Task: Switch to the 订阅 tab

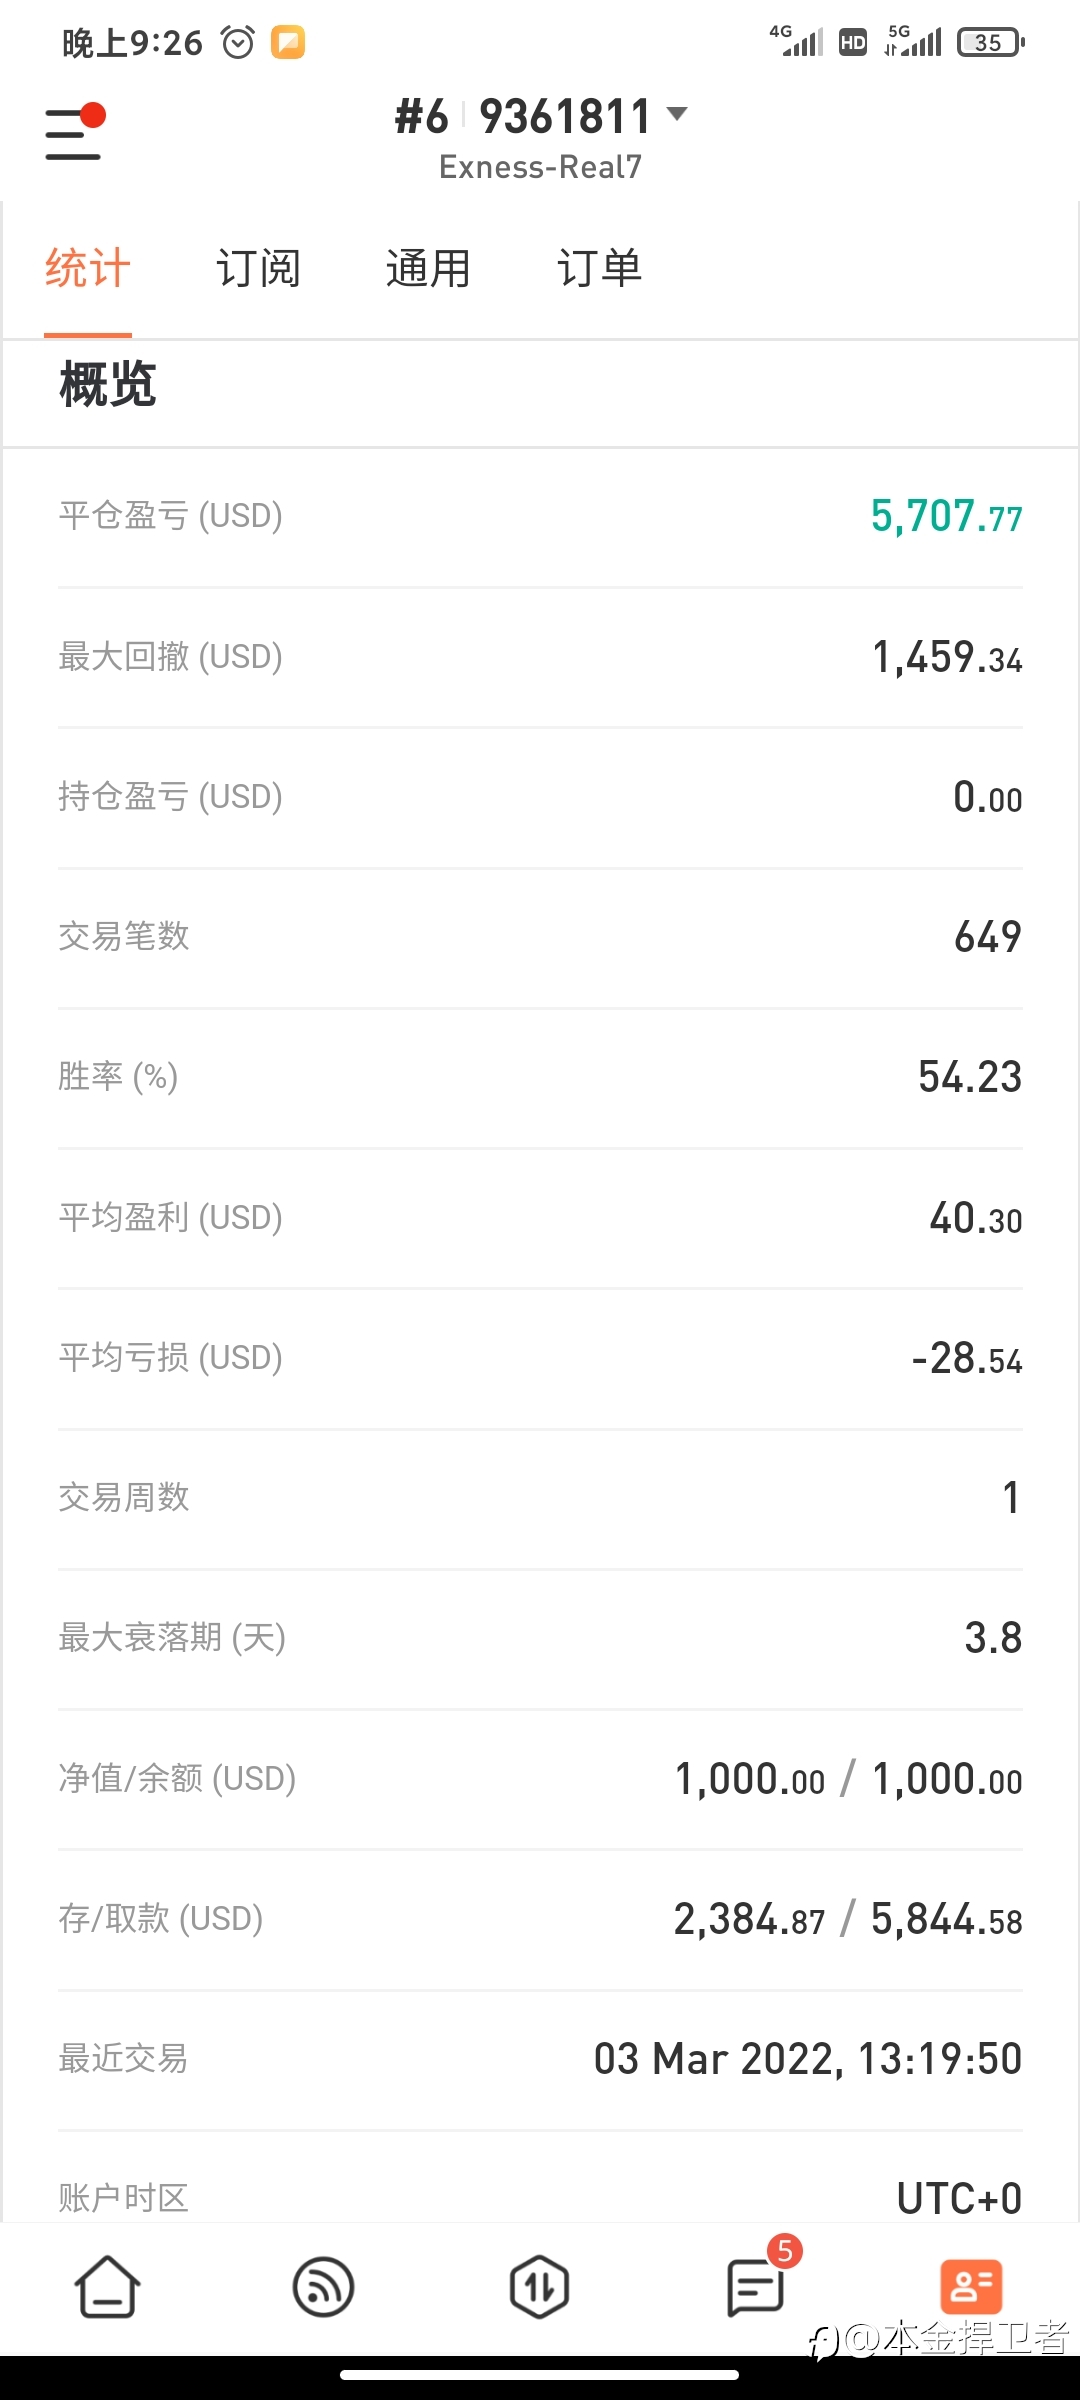Action: click(258, 268)
